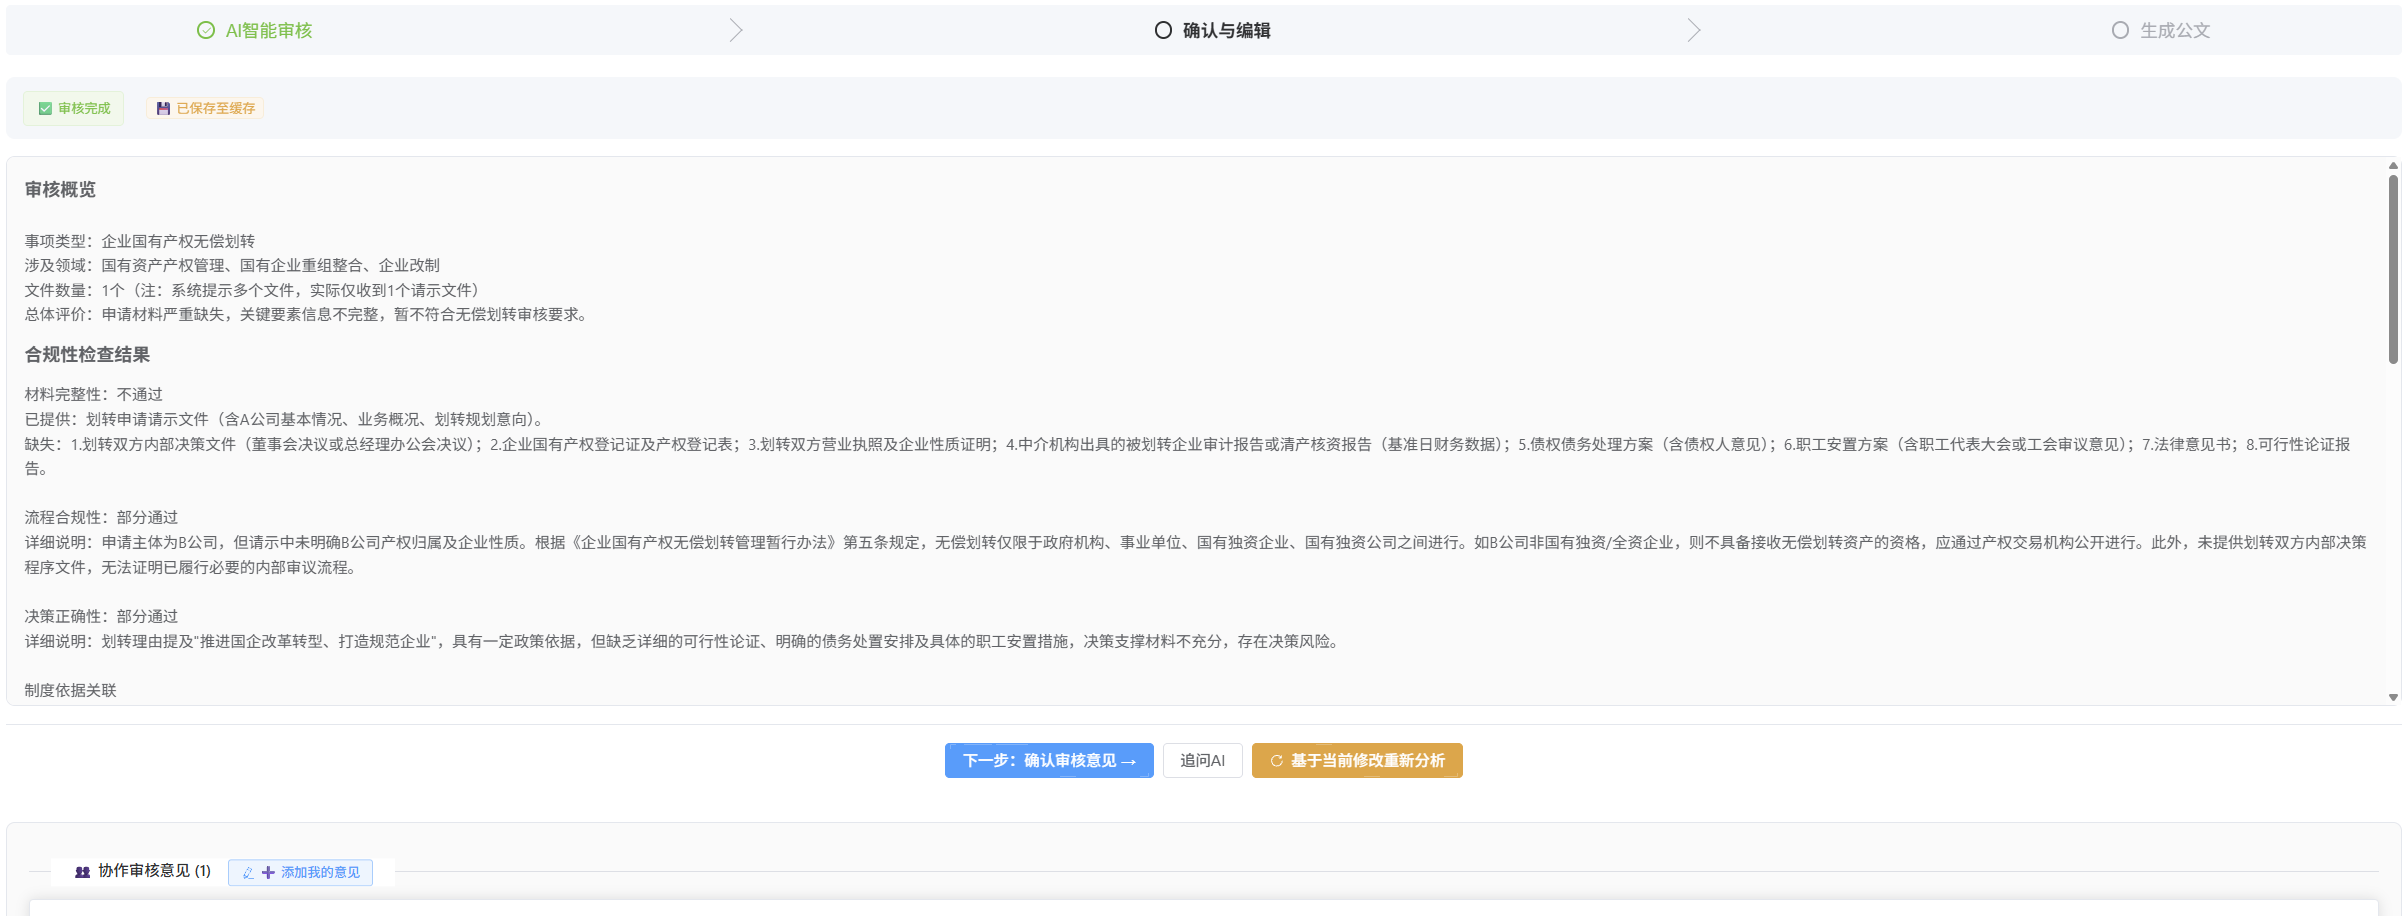Click the green check-circle icon beside AI智能审核
The height and width of the screenshot is (916, 2403).
pyautogui.click(x=206, y=31)
